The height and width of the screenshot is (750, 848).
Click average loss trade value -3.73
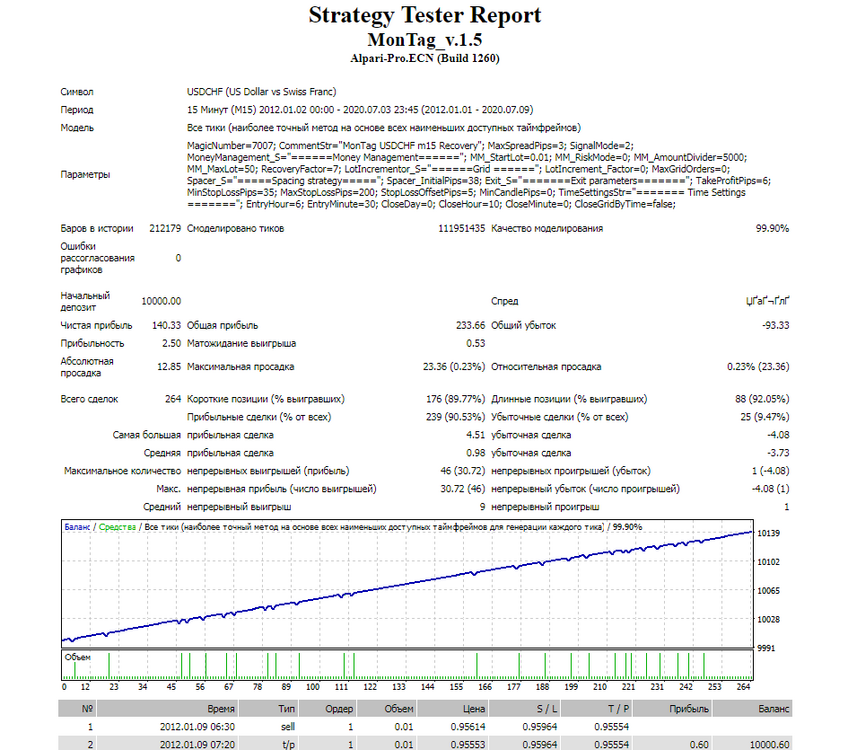click(x=778, y=453)
